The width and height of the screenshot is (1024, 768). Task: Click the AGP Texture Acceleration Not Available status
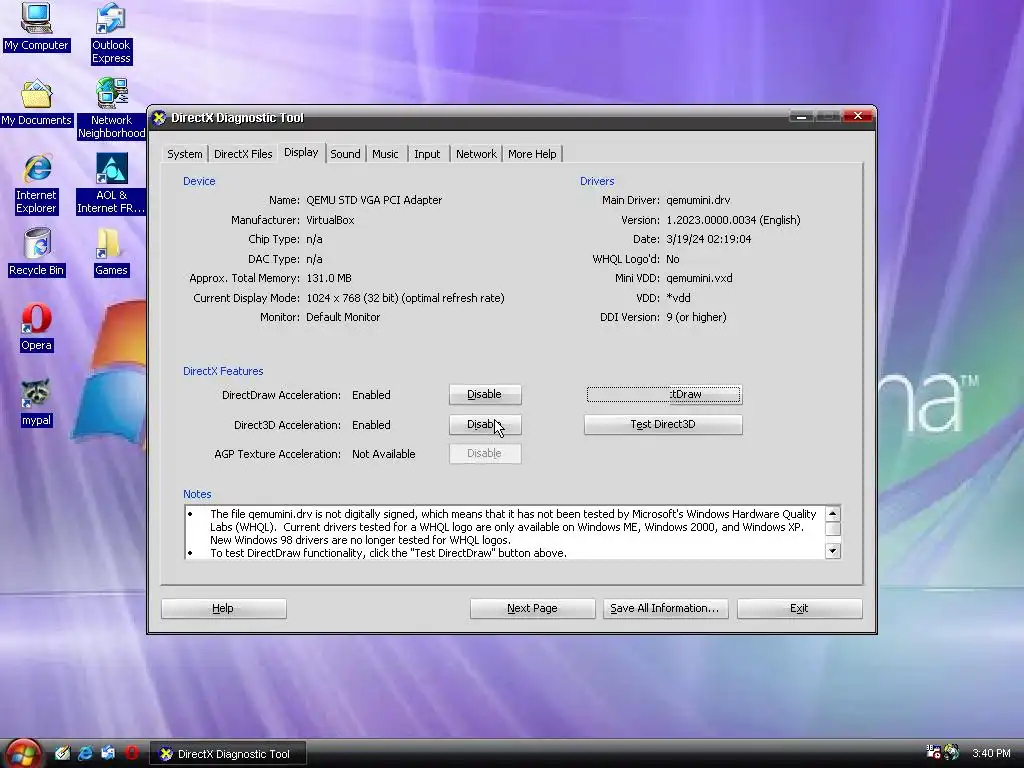pos(383,454)
